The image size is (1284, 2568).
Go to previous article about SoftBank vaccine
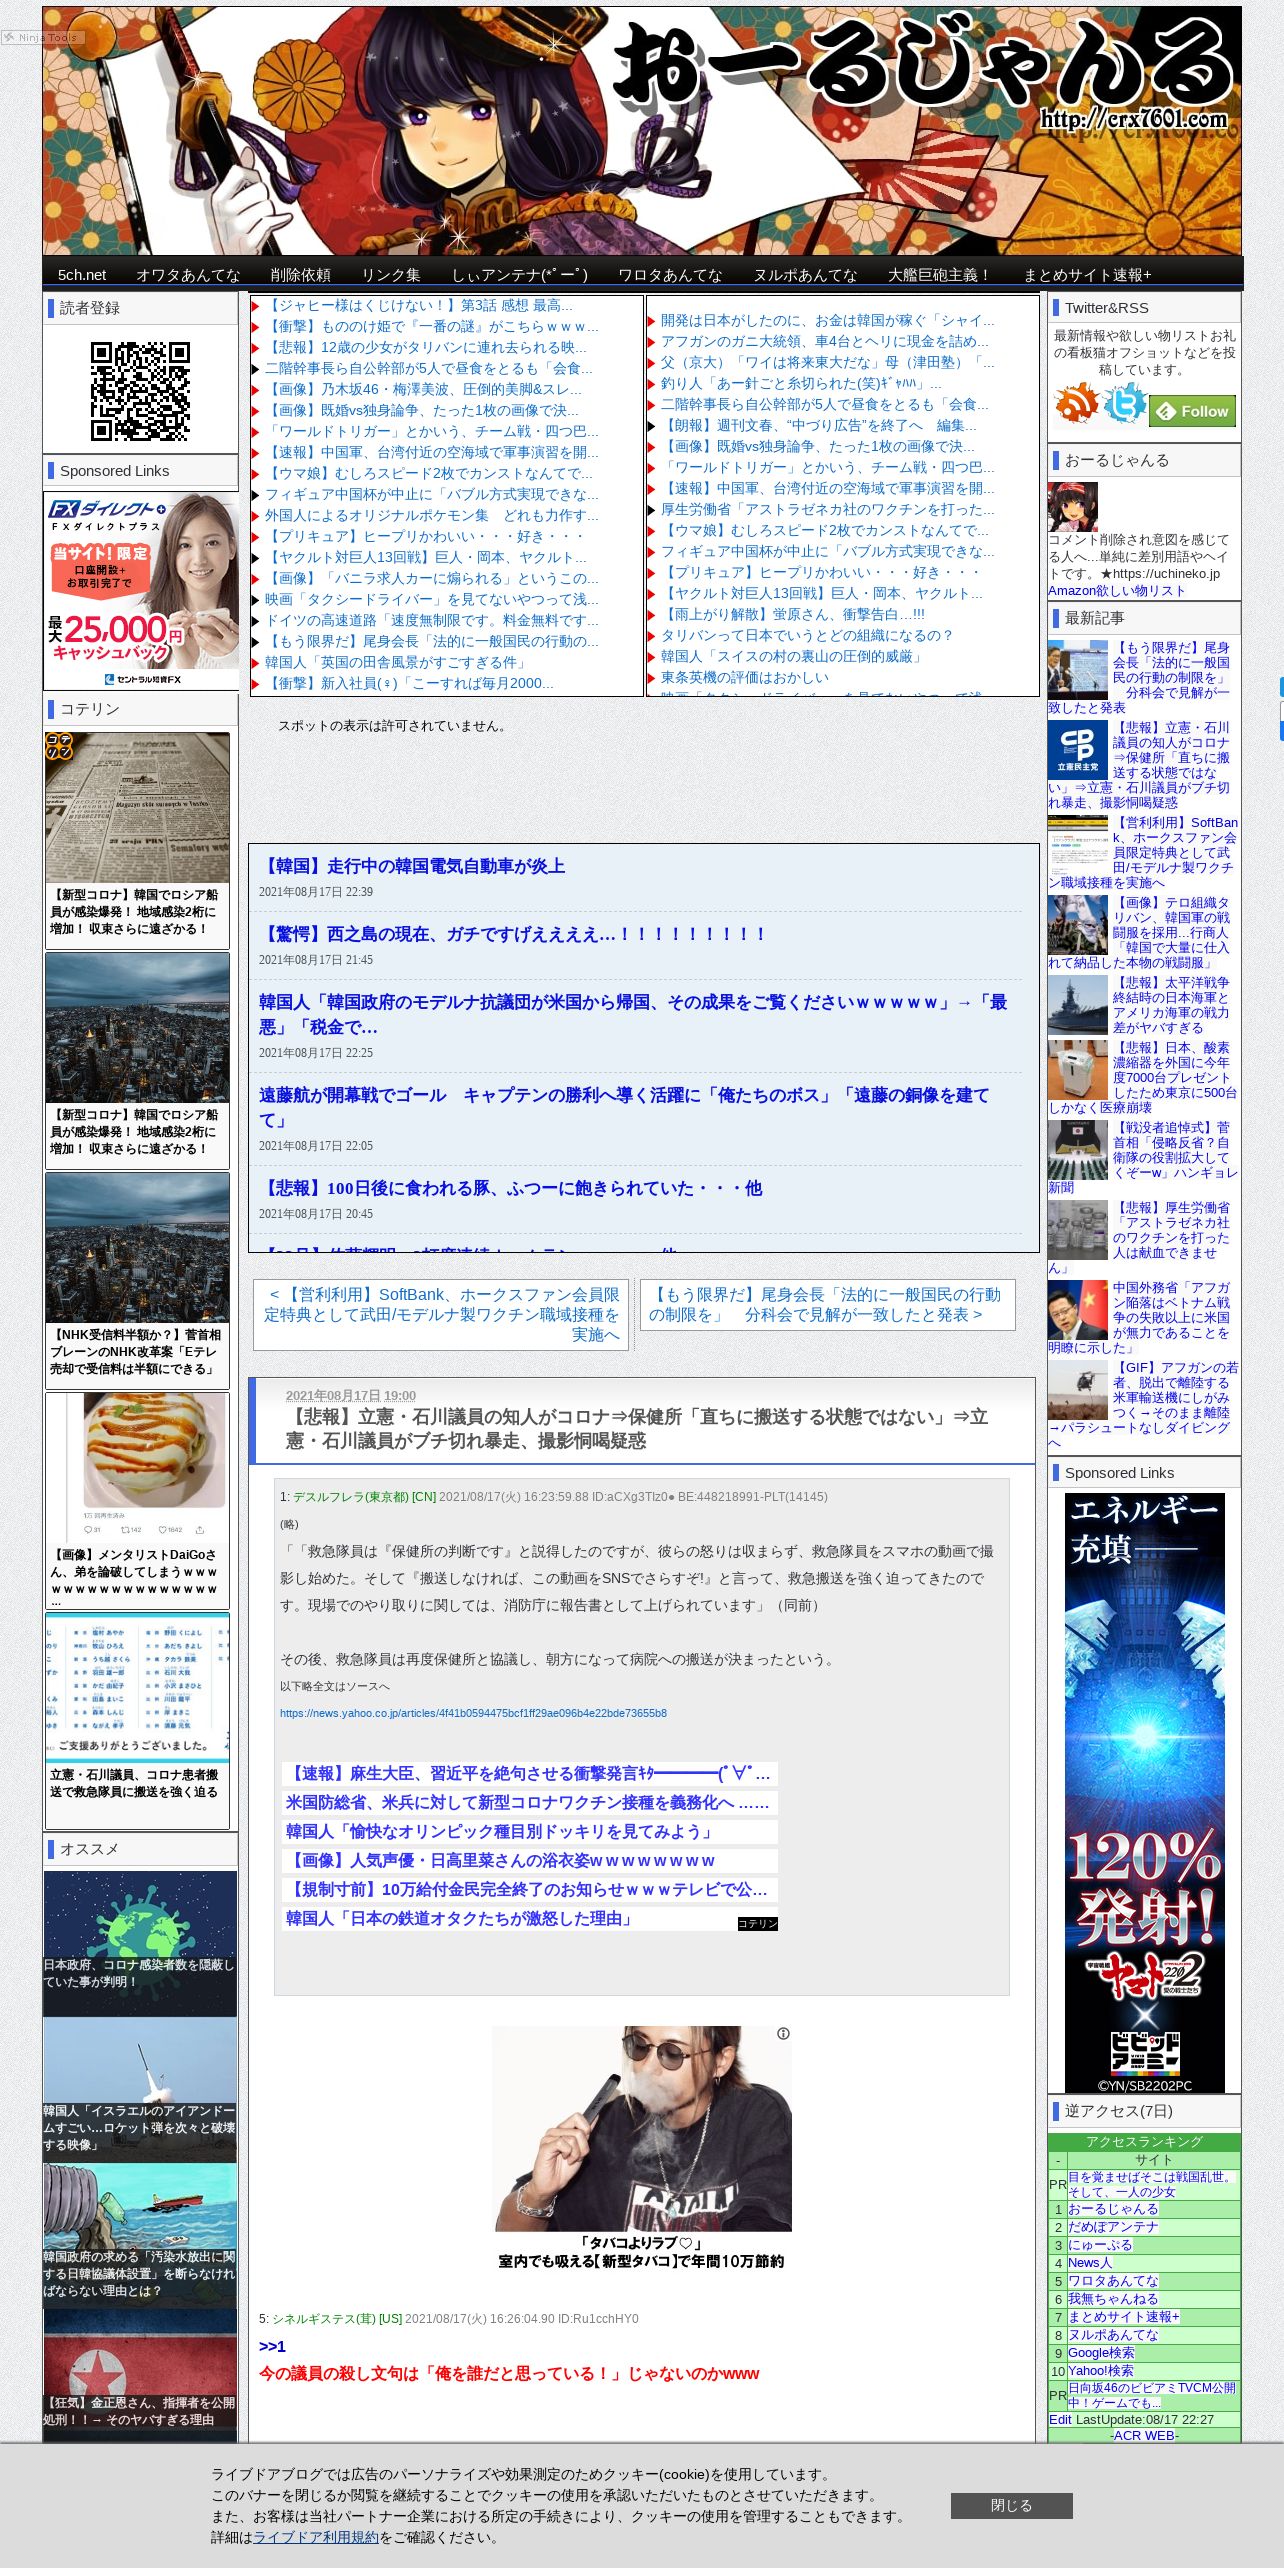coord(441,1314)
